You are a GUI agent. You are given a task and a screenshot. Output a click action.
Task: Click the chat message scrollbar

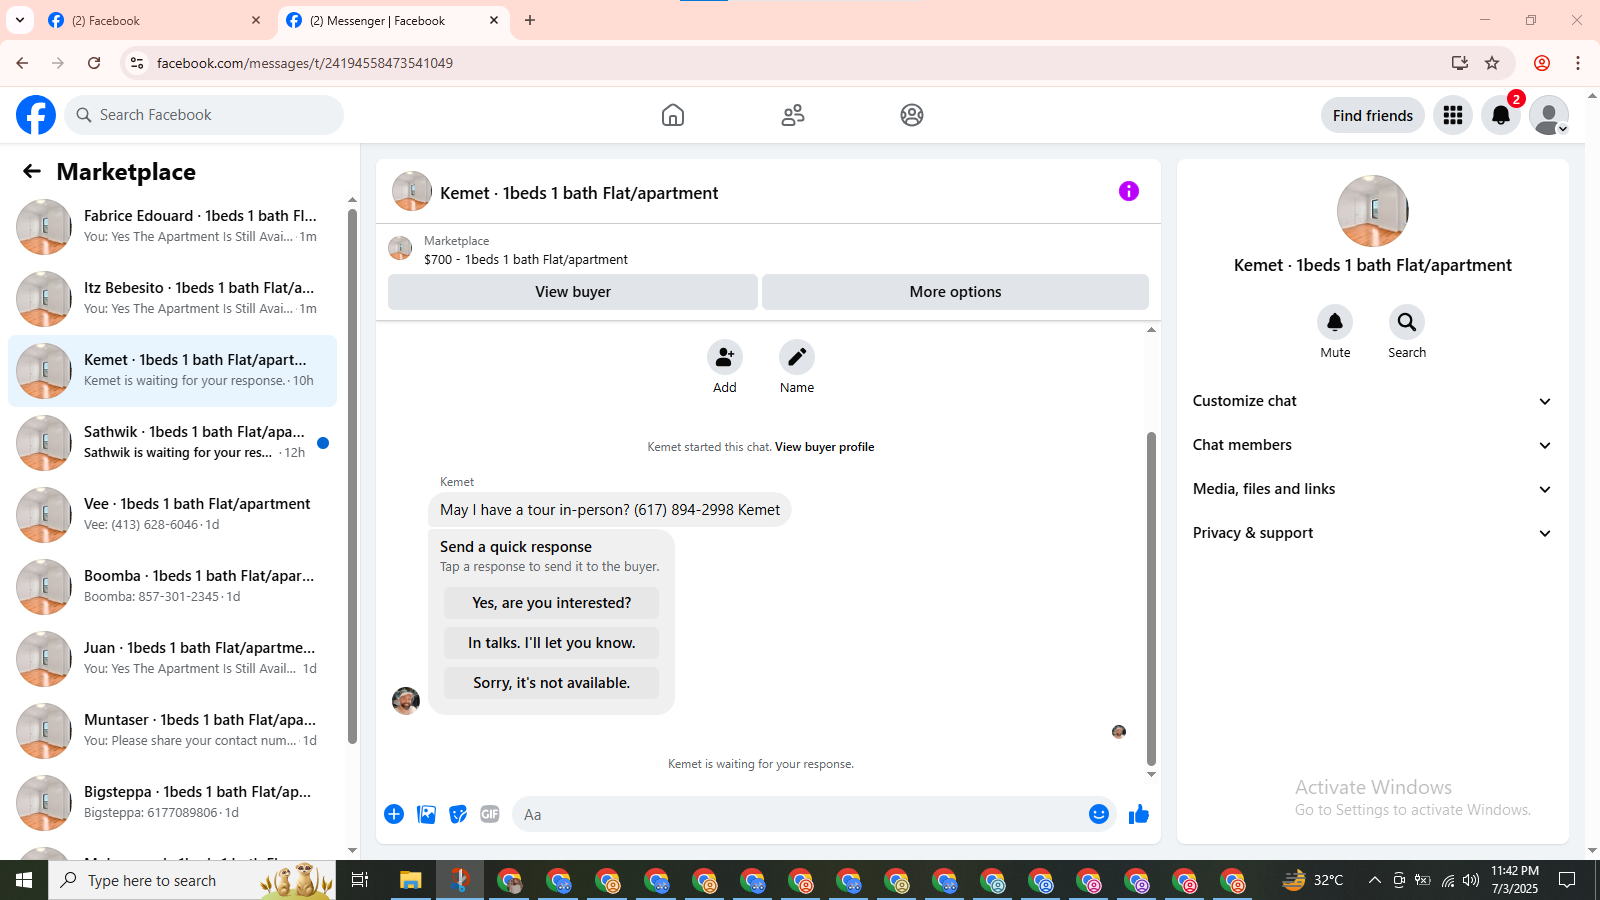coord(1151,598)
